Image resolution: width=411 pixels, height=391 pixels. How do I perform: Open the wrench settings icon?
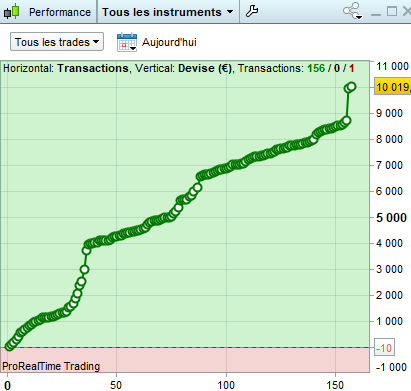252,11
